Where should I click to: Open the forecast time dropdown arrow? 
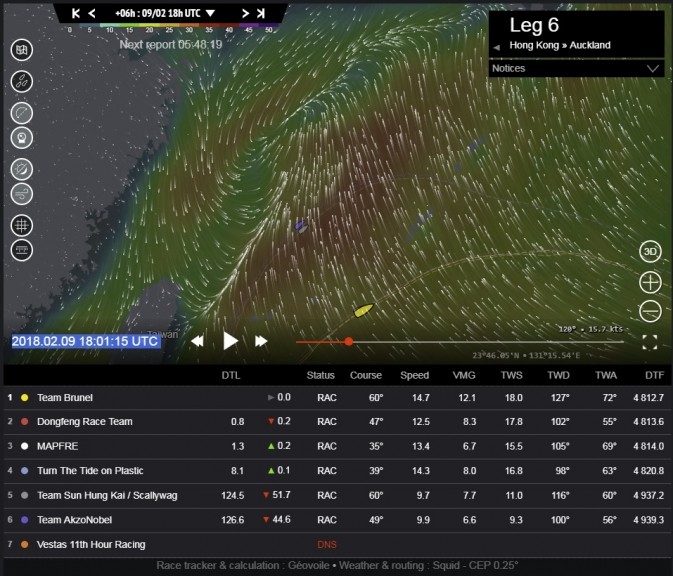tap(210, 13)
